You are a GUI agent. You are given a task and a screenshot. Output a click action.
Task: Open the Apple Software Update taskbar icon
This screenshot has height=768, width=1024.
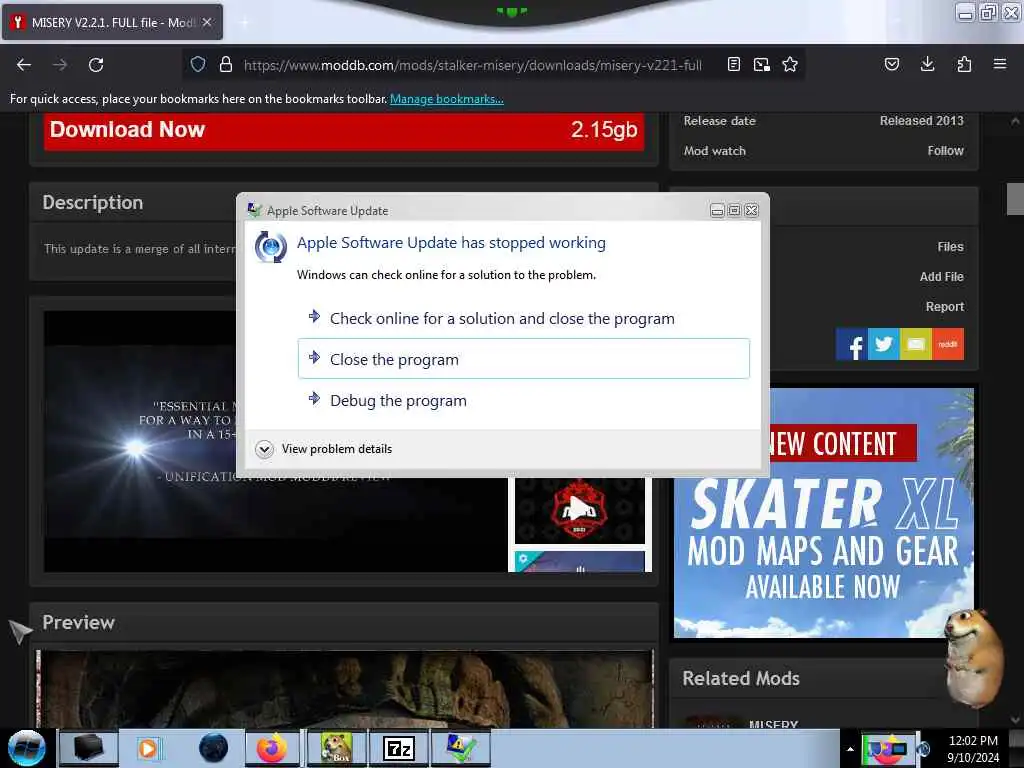pos(461,748)
